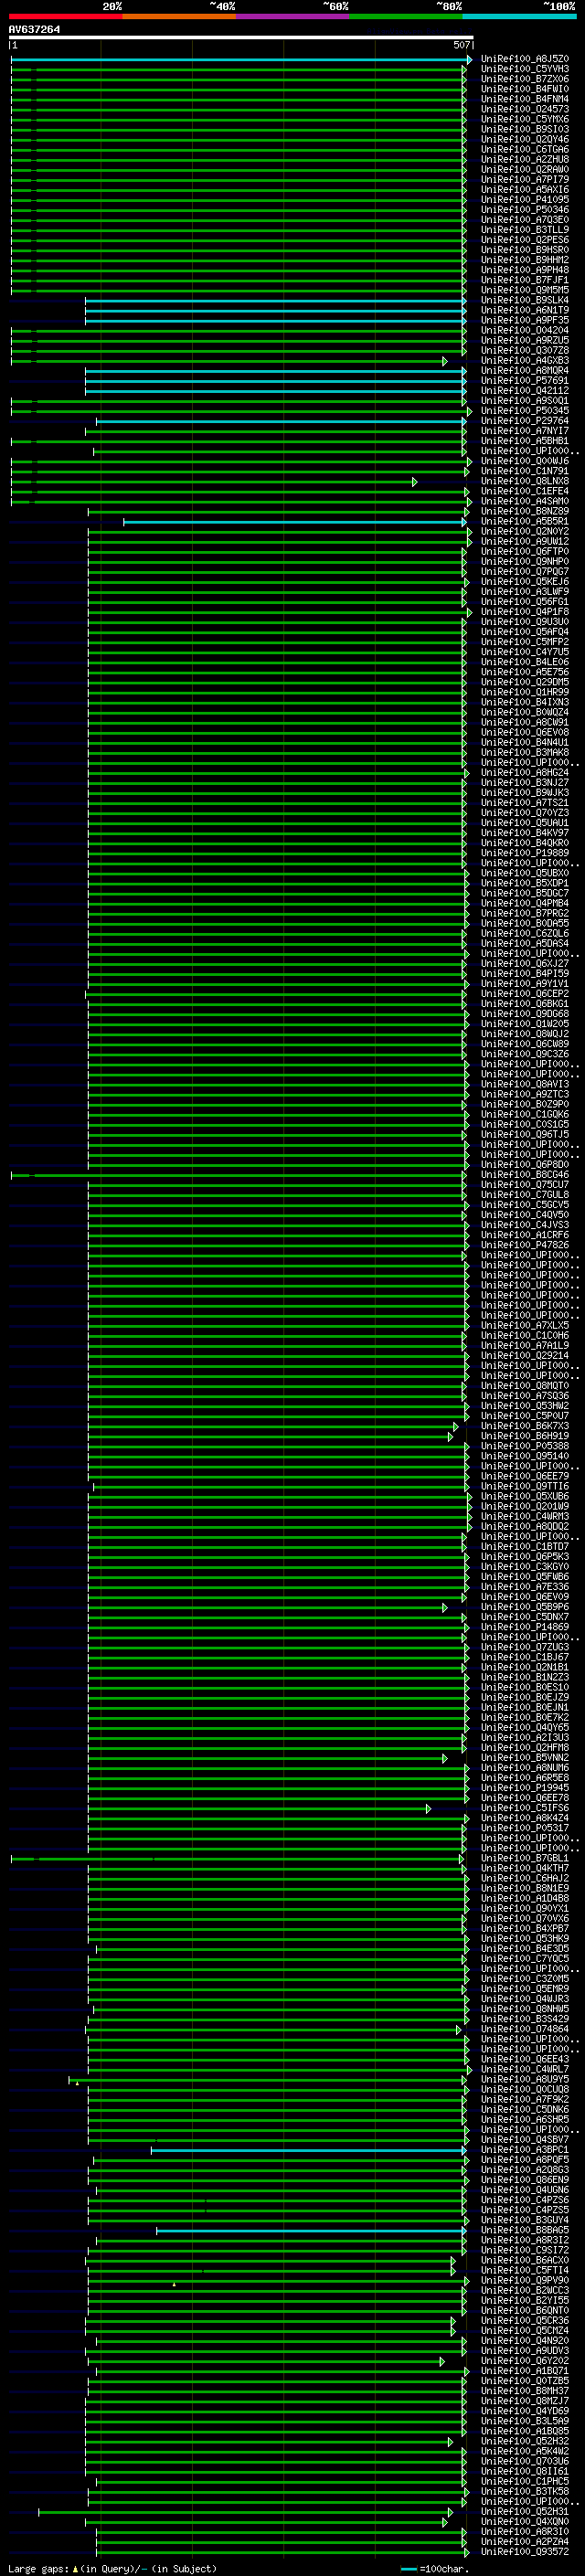This screenshot has width=585, height=2576.
Task: Select the UniRef100_P19889 label
Action: tap(525, 853)
